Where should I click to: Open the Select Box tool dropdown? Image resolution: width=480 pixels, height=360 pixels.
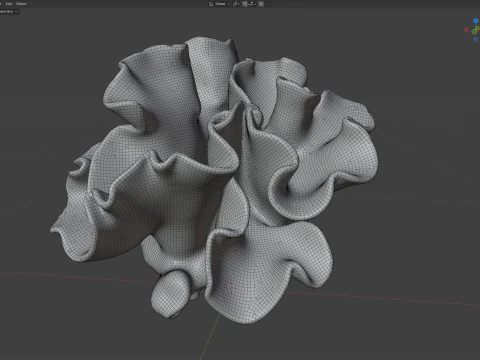coord(9,11)
